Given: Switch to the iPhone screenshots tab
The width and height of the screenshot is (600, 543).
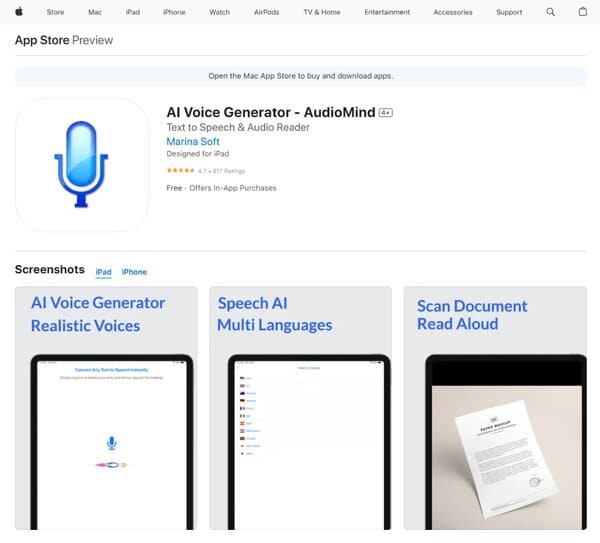Looking at the screenshot, I should (134, 272).
